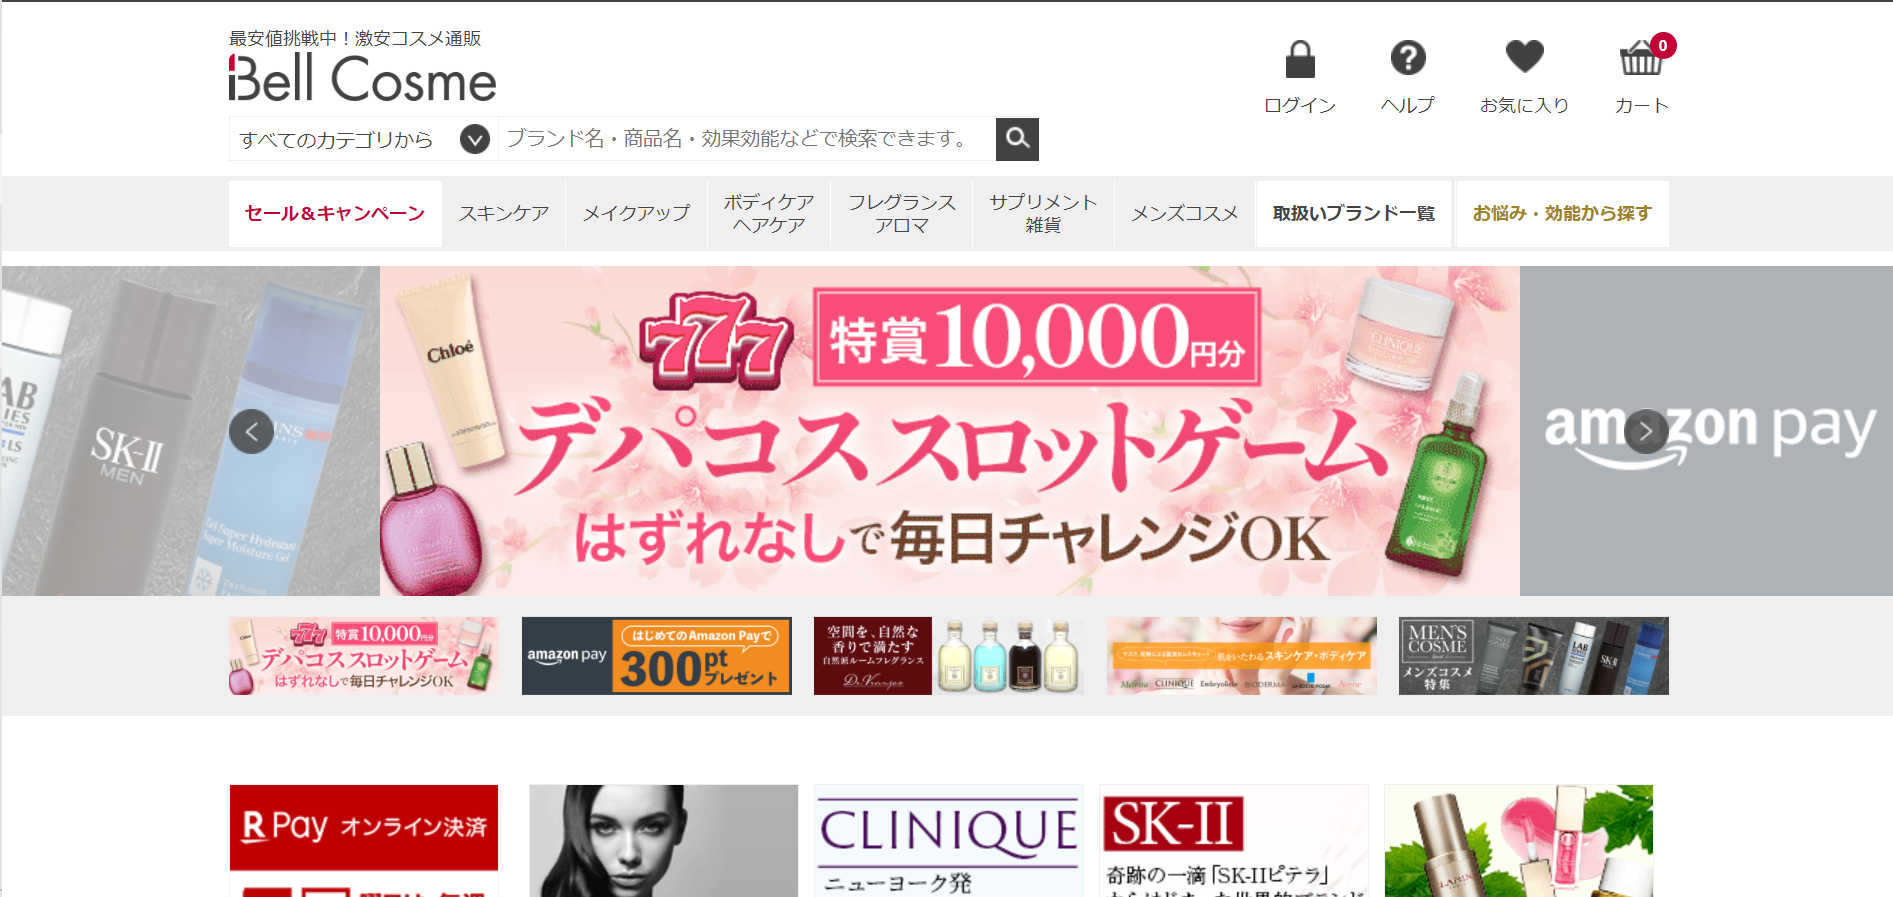Advance to next banner slide arrow
The image size is (1893, 897).
pos(1645,431)
